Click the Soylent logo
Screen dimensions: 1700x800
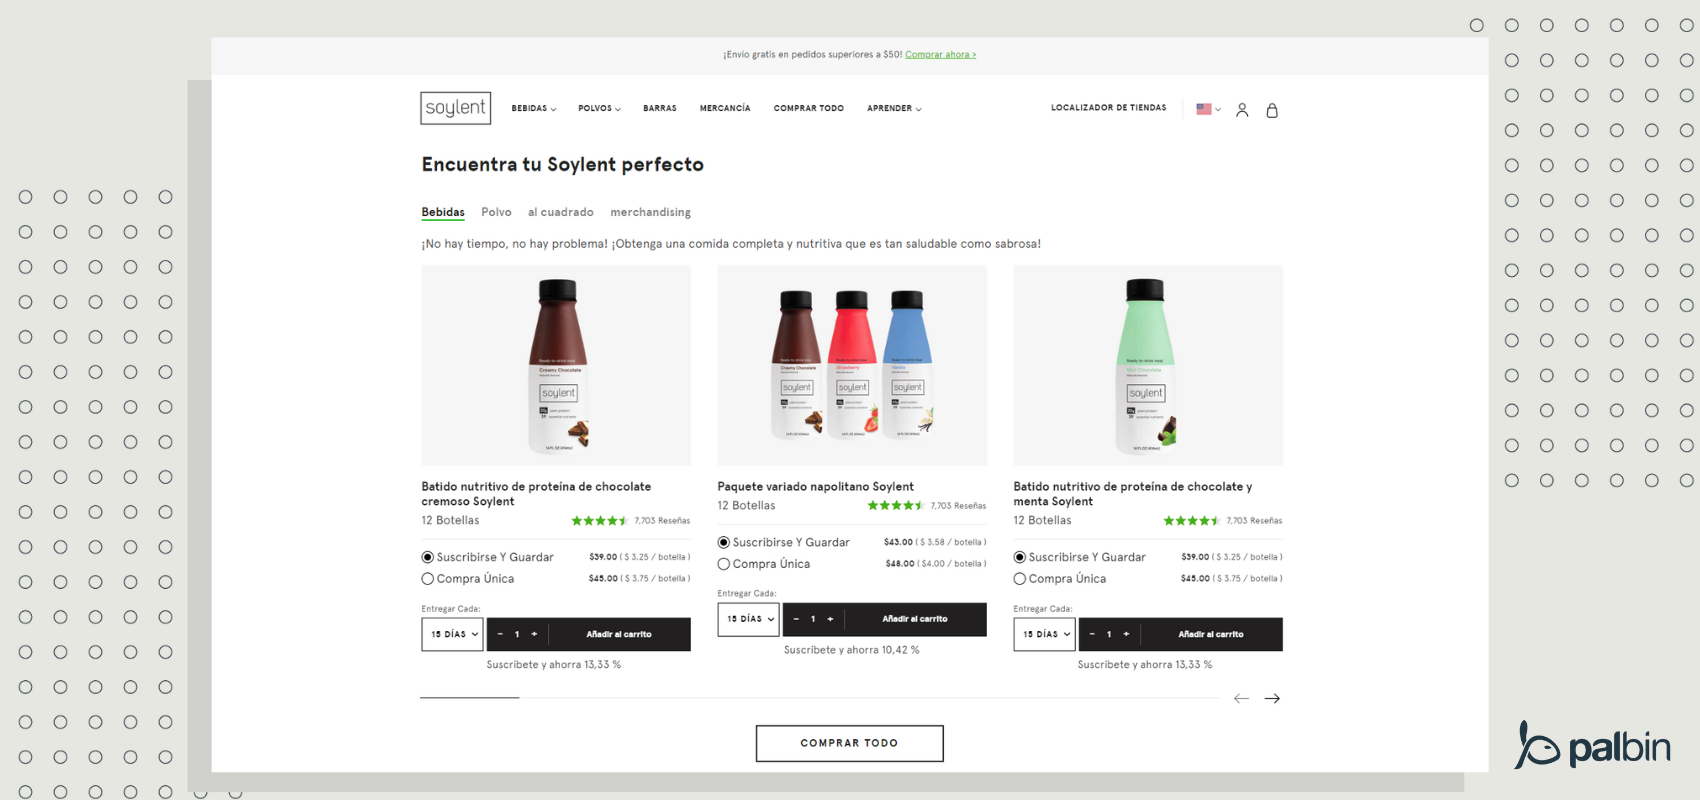455,108
